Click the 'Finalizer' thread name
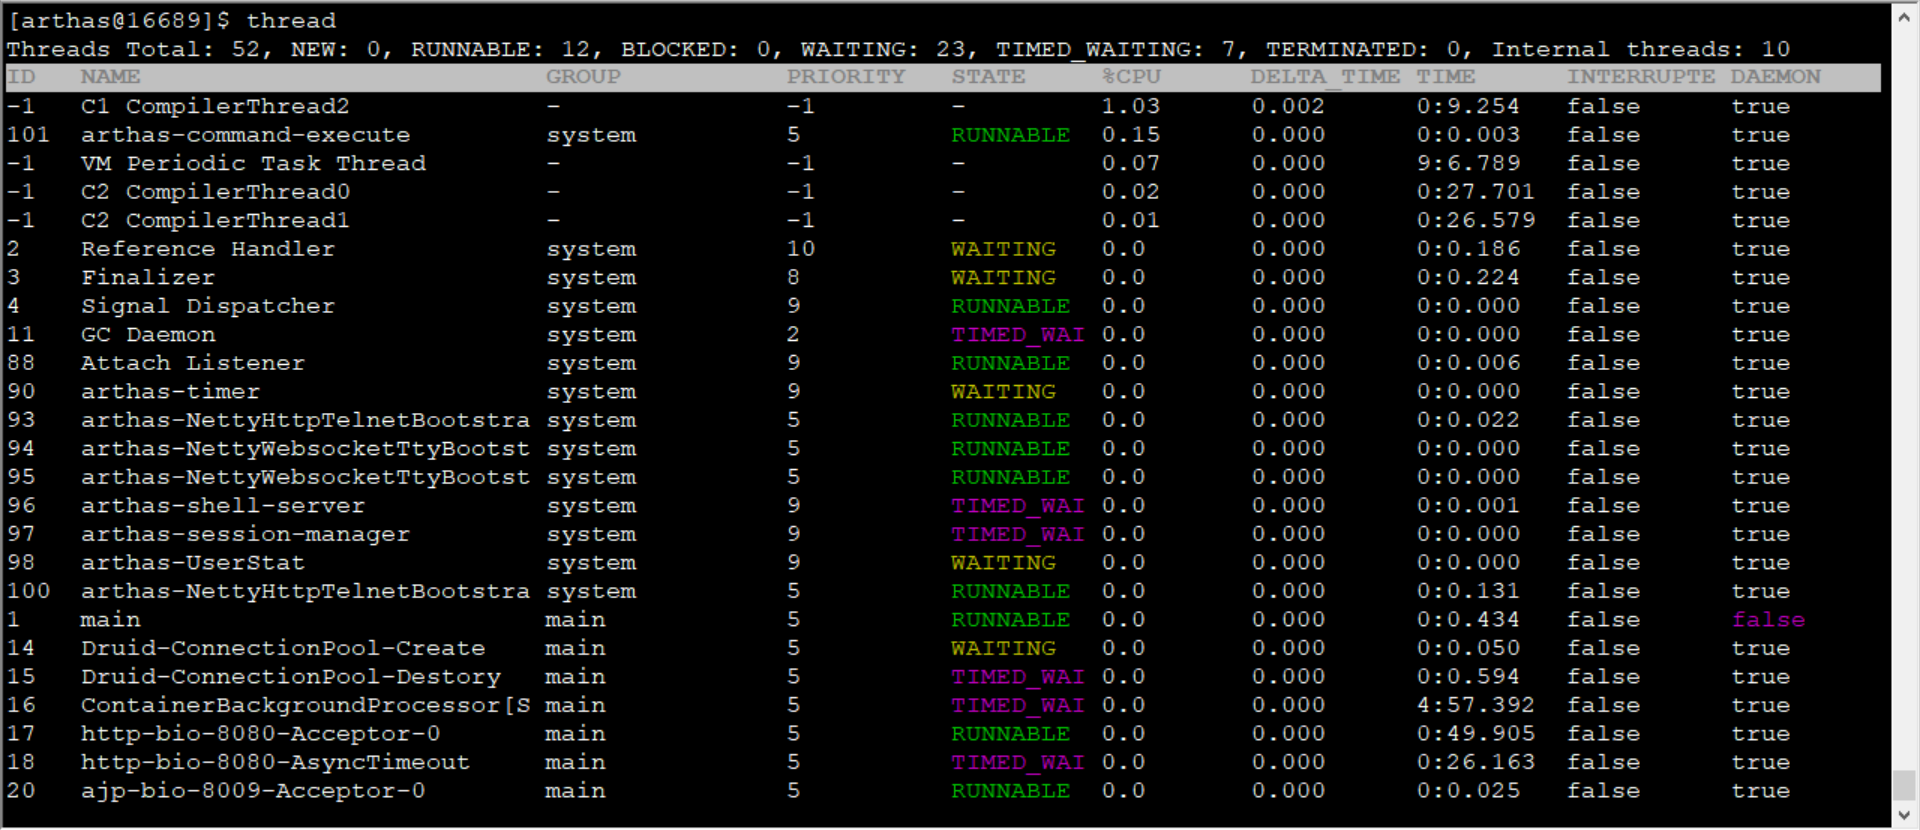 (x=148, y=277)
